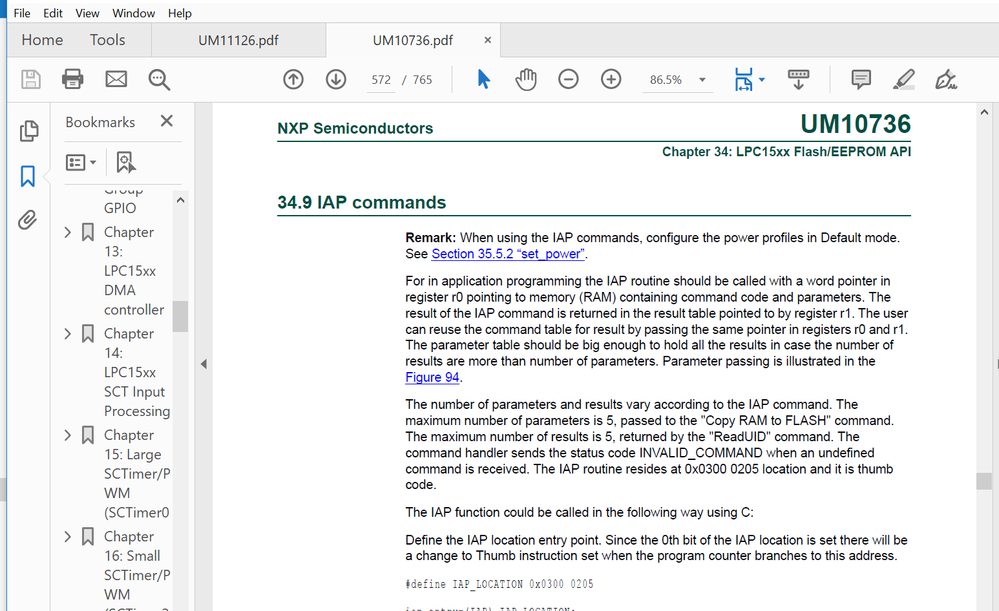Click document scrollbar up arrow
This screenshot has height=611, width=999.
pos(984,112)
